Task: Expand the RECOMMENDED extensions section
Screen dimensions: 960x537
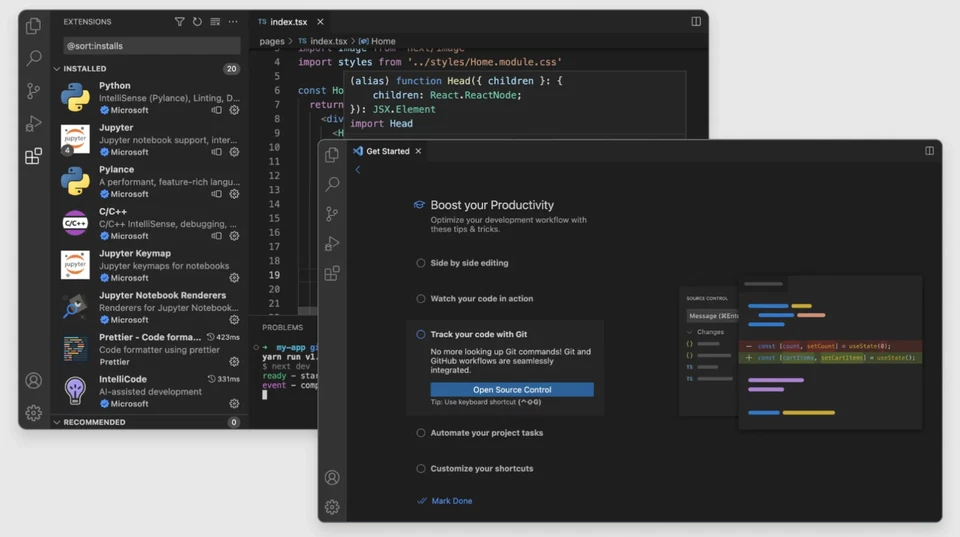Action: pyautogui.click(x=57, y=422)
